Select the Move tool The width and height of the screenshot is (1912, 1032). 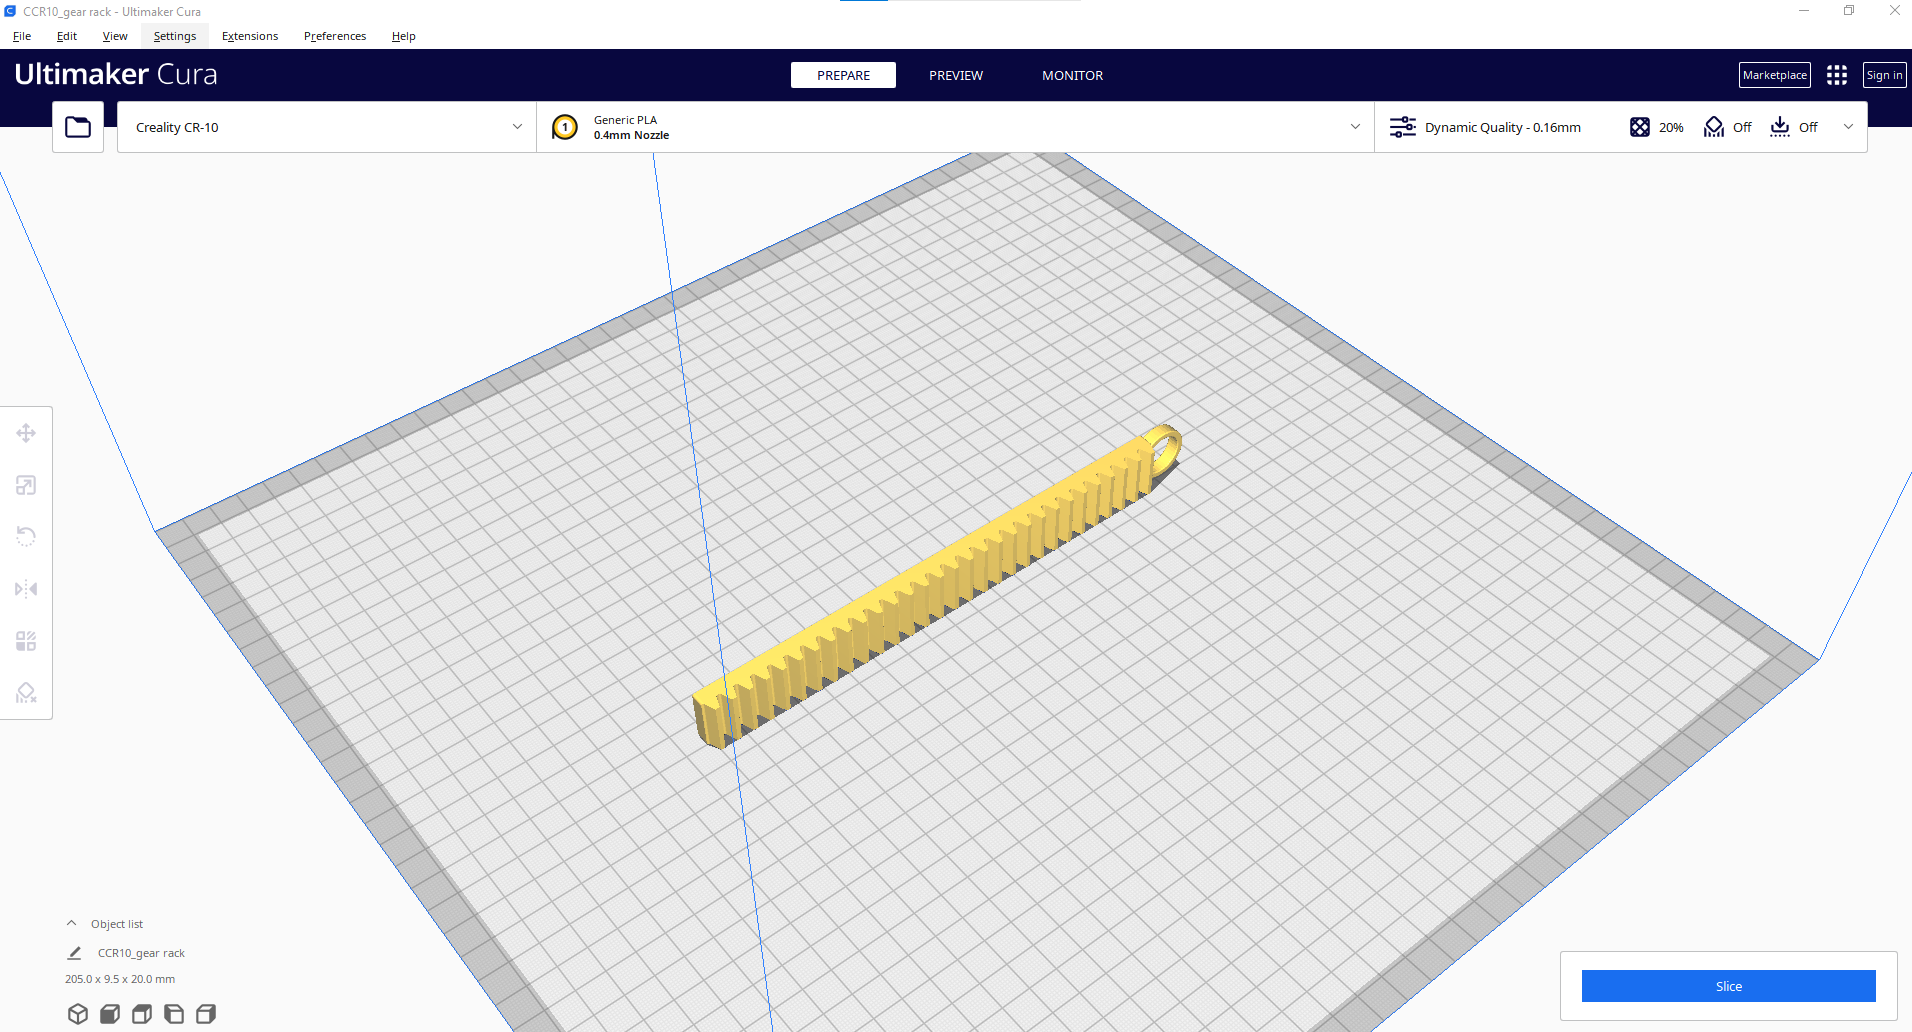(x=26, y=432)
